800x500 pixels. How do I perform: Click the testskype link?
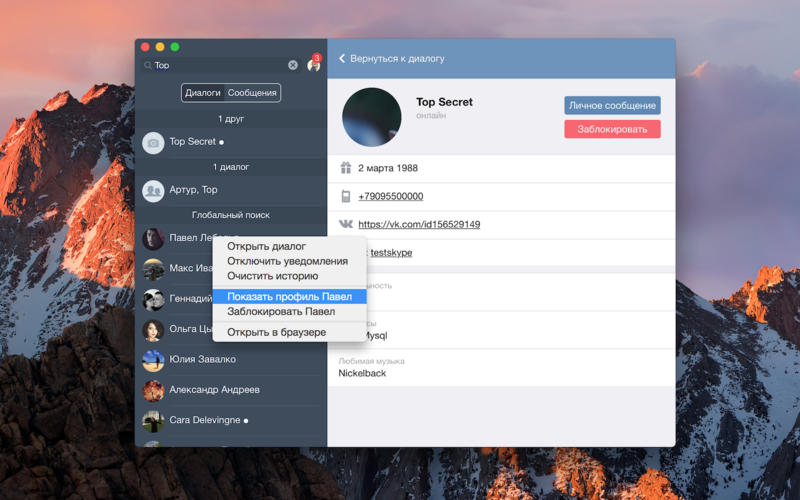[391, 253]
